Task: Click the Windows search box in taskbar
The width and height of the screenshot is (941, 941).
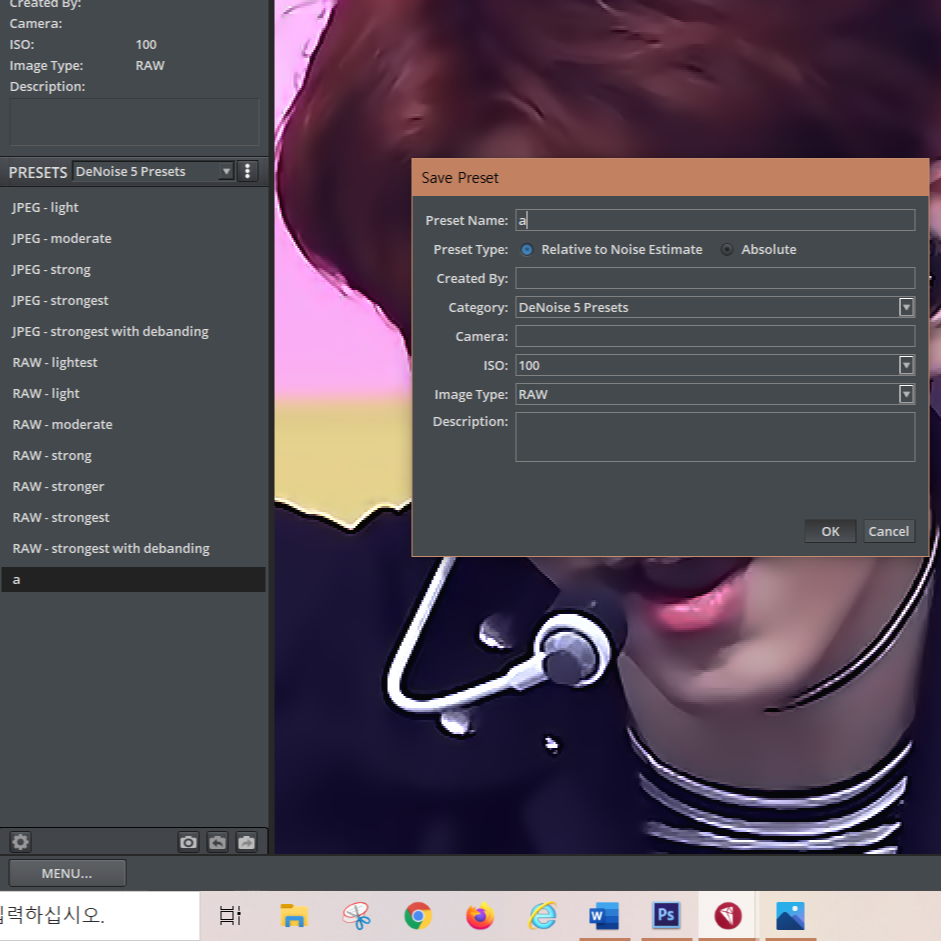Action: [99, 916]
